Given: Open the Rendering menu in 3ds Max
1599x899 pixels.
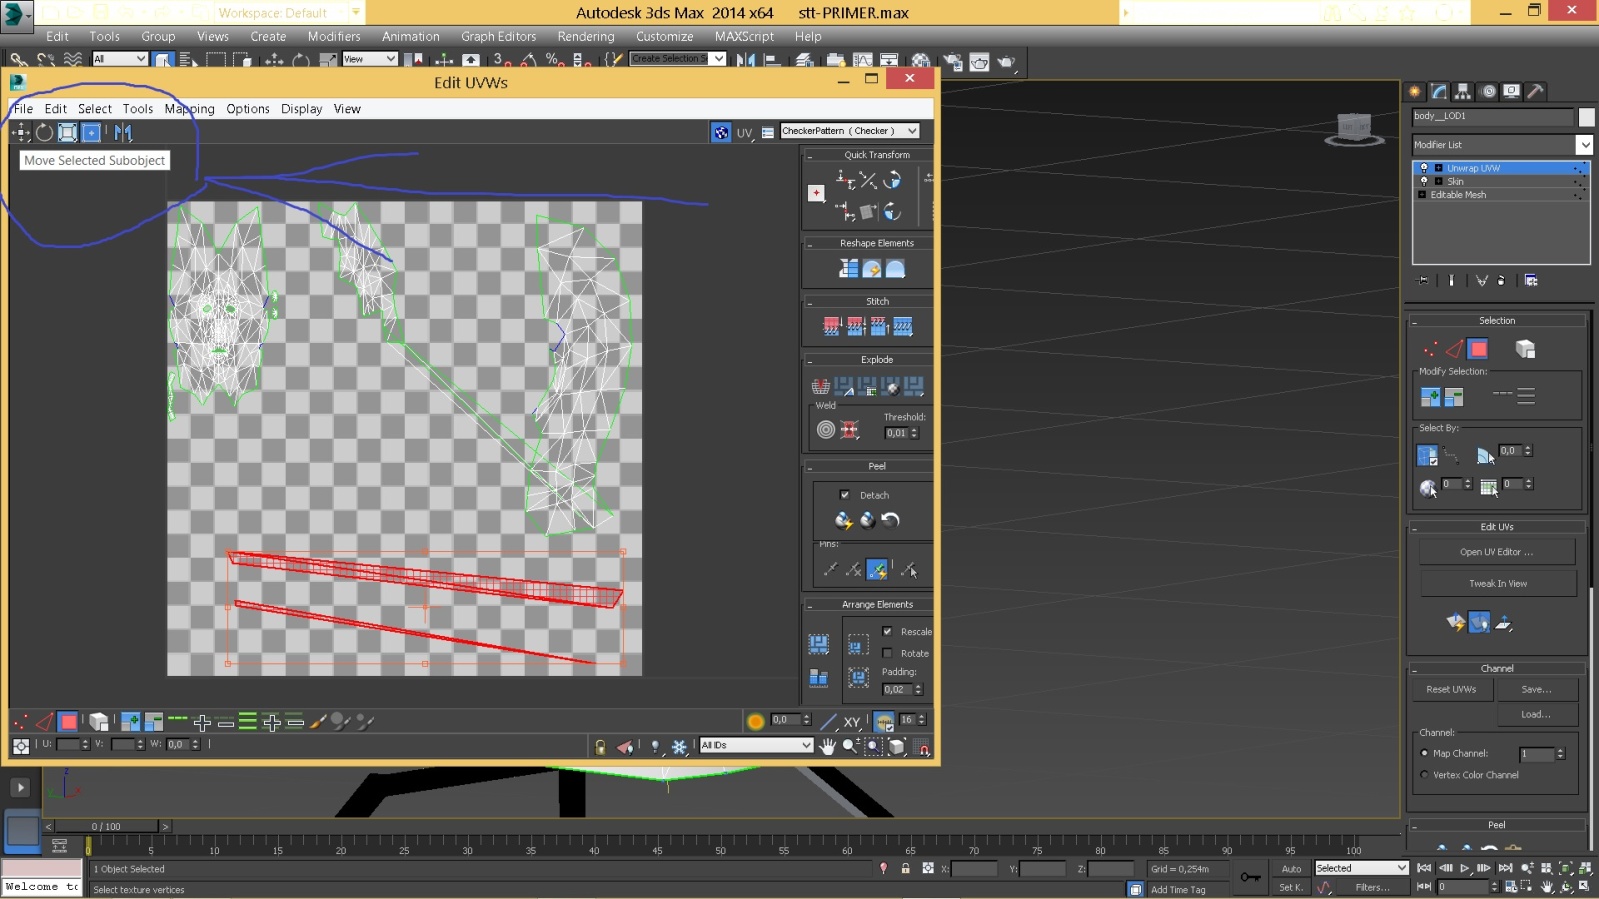Looking at the screenshot, I should tap(586, 37).
